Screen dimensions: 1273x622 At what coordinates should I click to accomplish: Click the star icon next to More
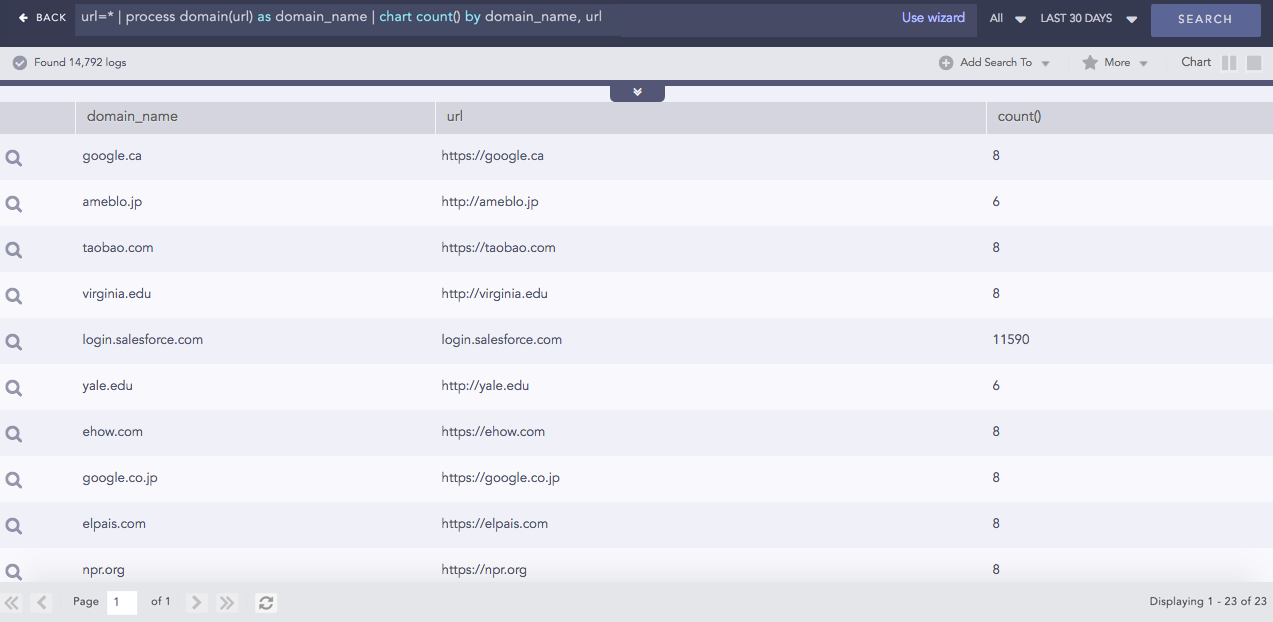[x=1089, y=62]
